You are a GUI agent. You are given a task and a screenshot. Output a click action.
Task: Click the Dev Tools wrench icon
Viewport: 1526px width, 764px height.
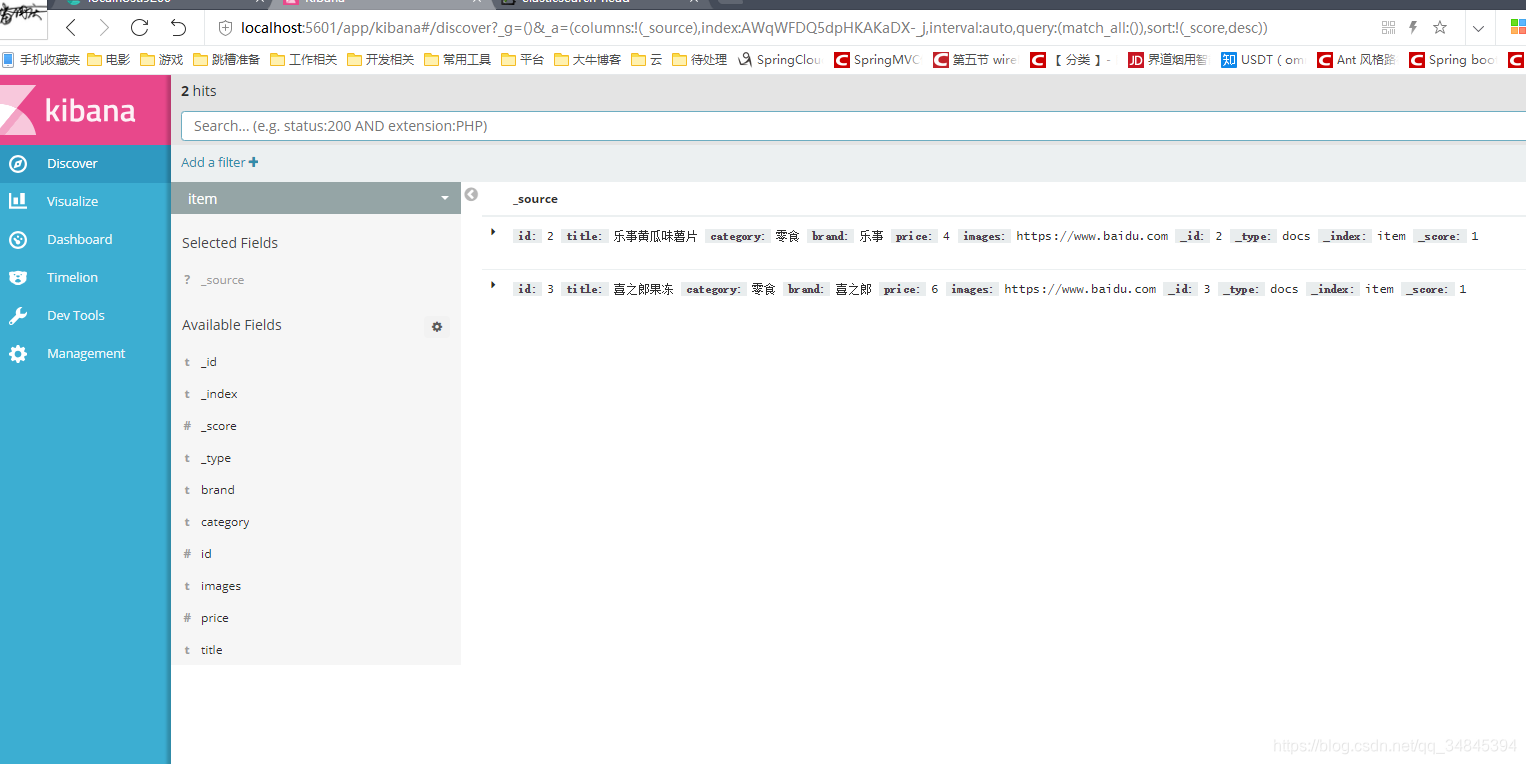(x=17, y=315)
